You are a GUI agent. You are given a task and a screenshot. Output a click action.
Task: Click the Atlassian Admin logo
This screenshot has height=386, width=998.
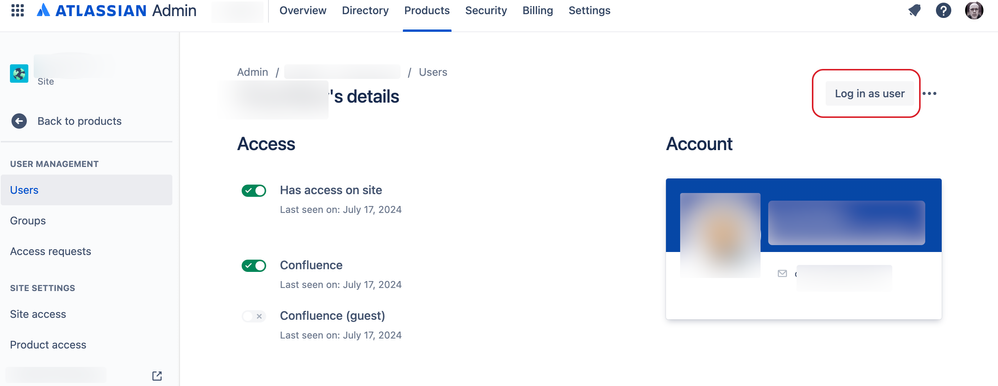pos(116,10)
